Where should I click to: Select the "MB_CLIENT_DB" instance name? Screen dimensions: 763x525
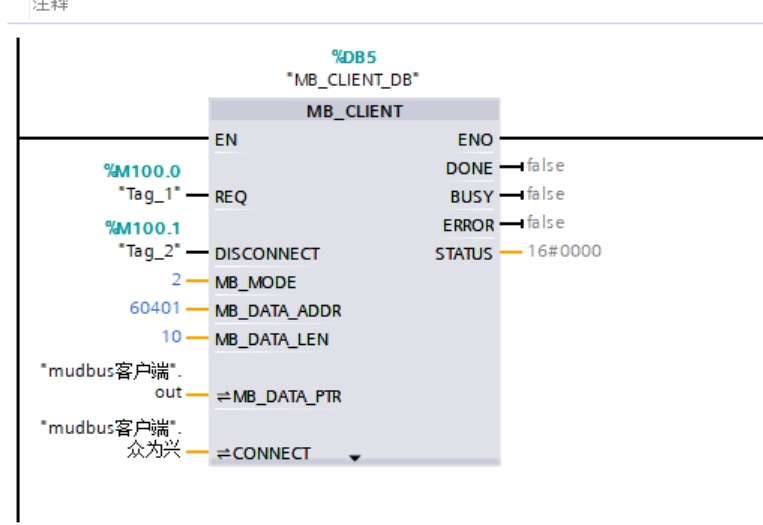[x=352, y=79]
